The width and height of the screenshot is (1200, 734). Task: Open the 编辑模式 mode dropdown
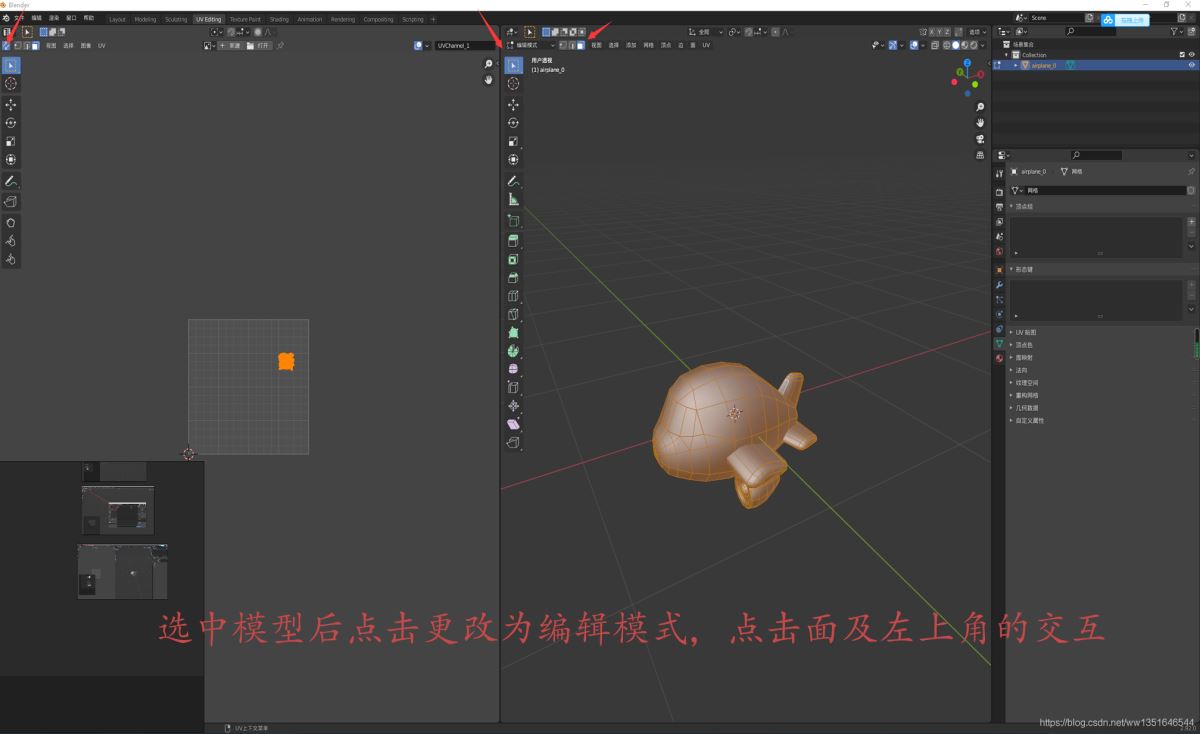pos(530,44)
